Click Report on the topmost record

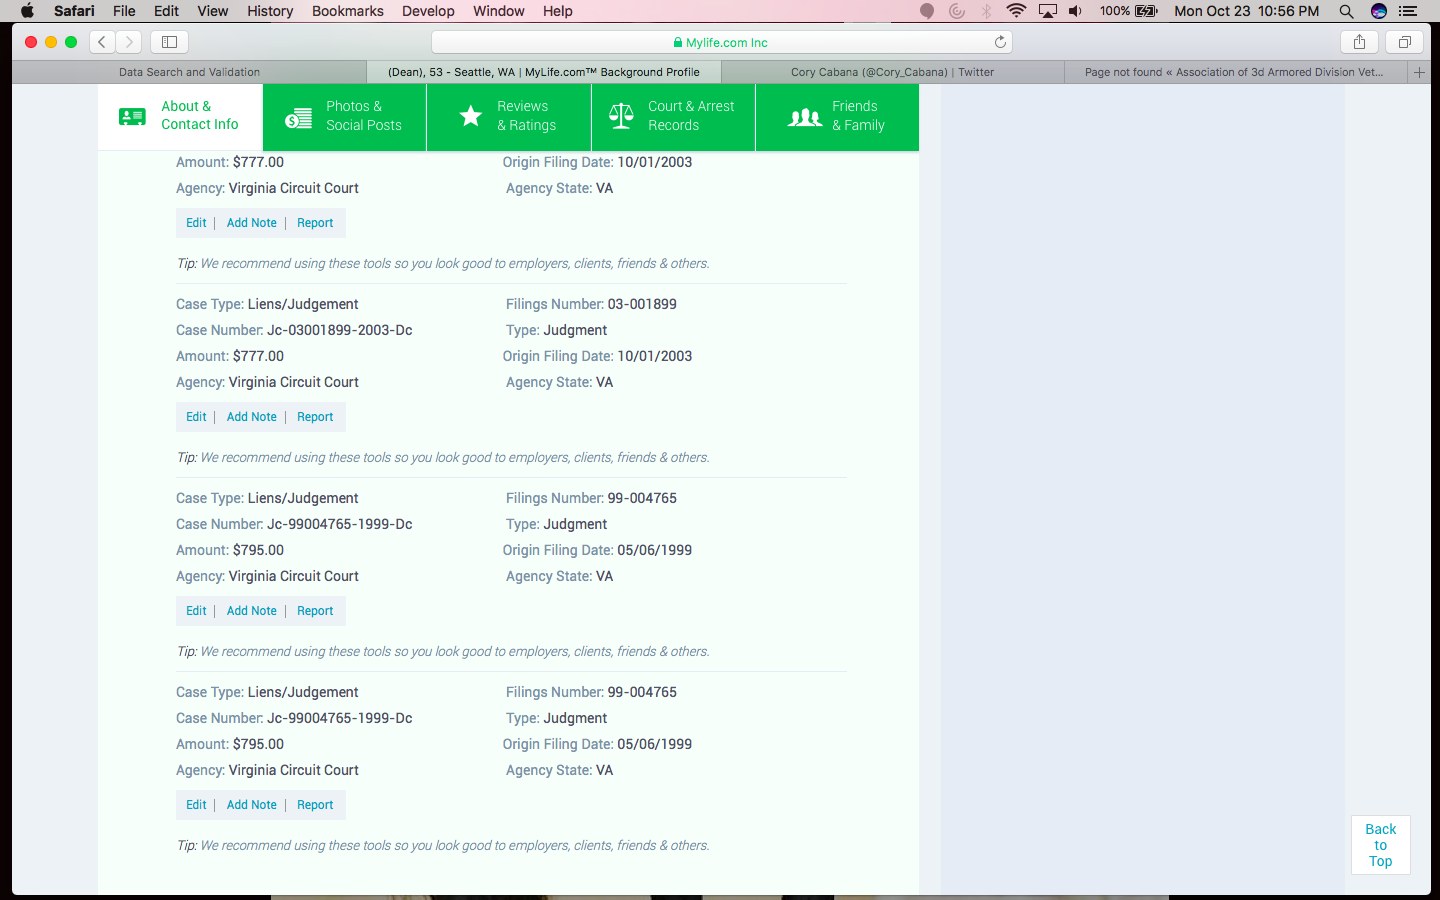tap(315, 223)
